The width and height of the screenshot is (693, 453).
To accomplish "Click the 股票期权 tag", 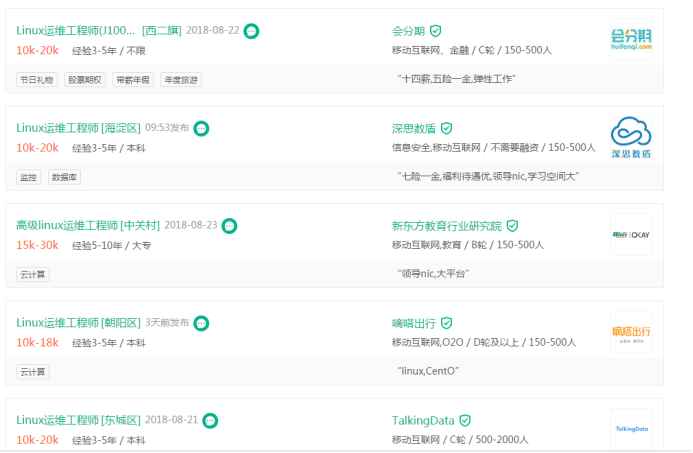I will 84,80.
